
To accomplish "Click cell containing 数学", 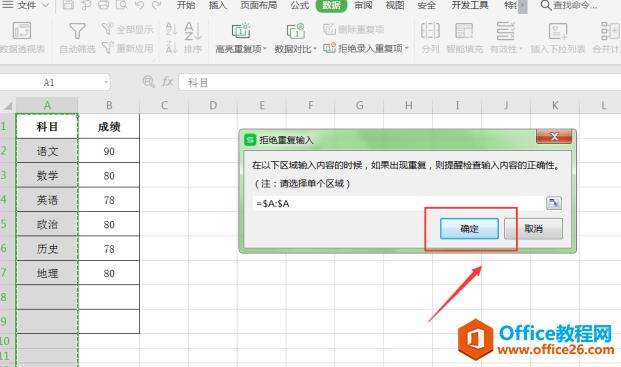I will click(x=47, y=175).
